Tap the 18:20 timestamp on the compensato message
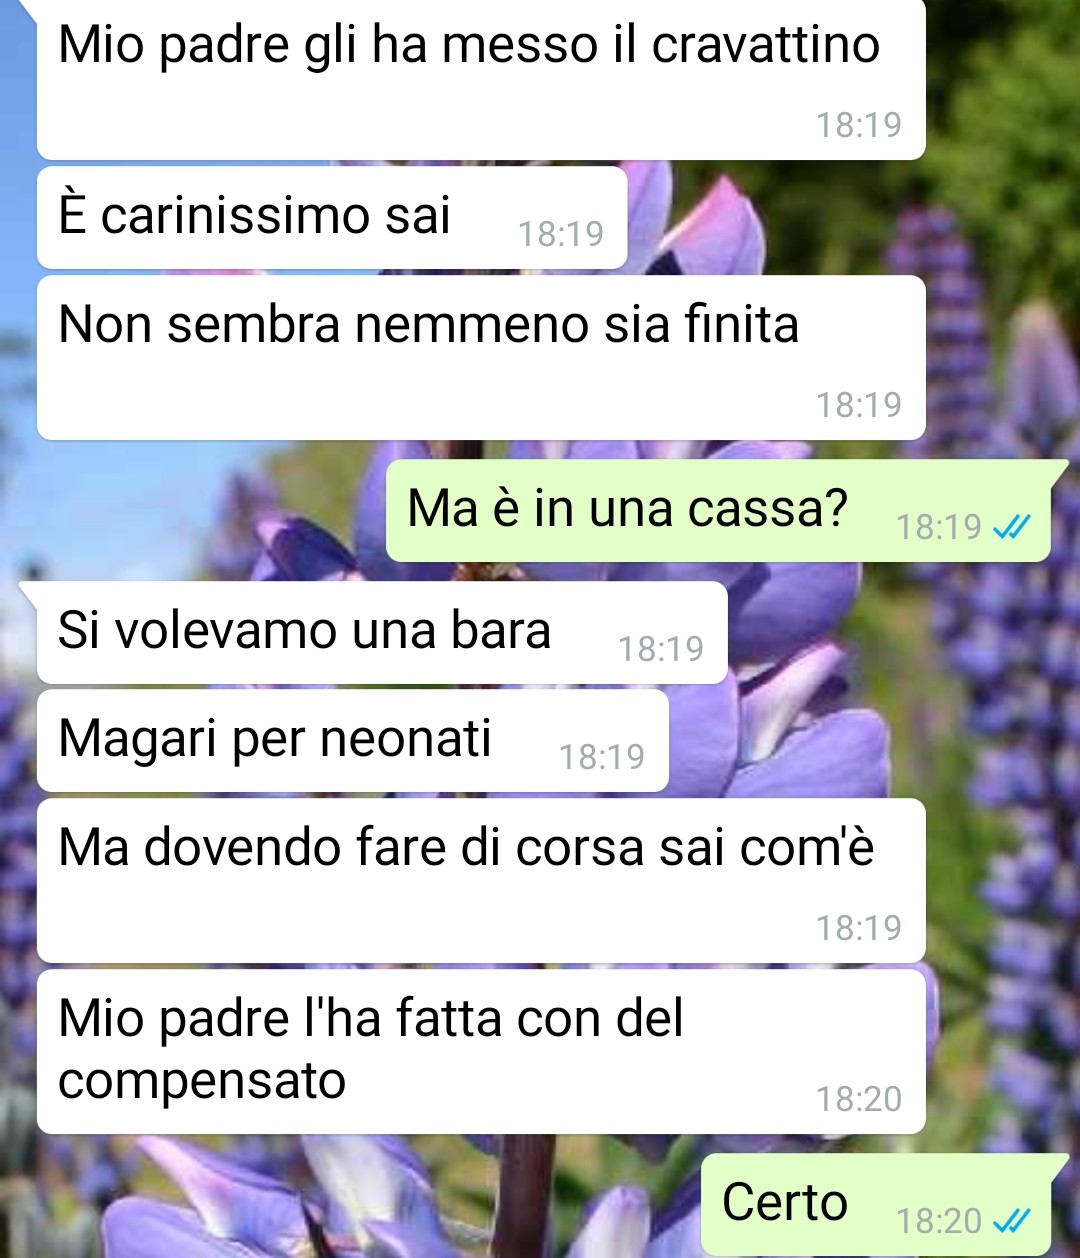This screenshot has width=1080, height=1258. point(859,1099)
